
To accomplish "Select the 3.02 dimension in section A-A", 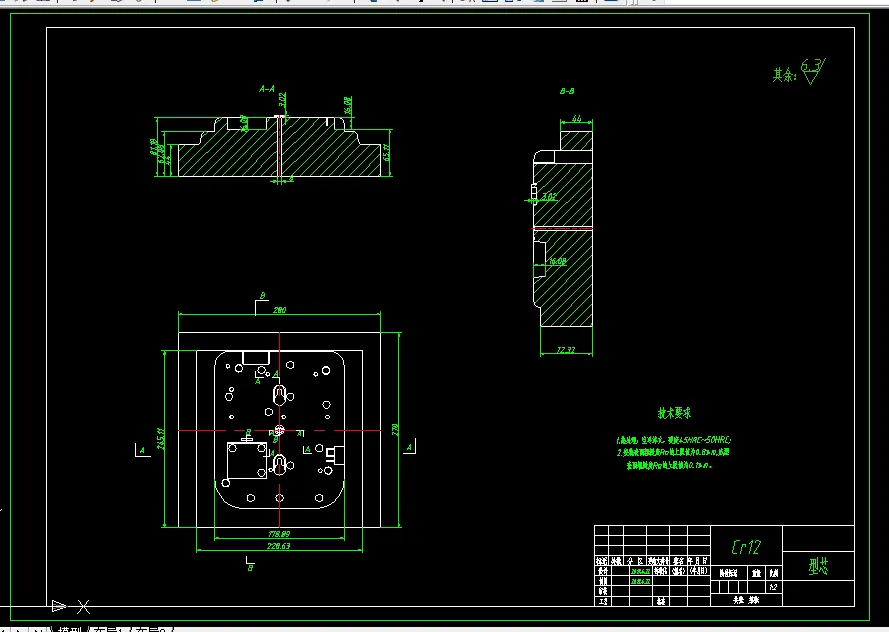I will (x=282, y=100).
